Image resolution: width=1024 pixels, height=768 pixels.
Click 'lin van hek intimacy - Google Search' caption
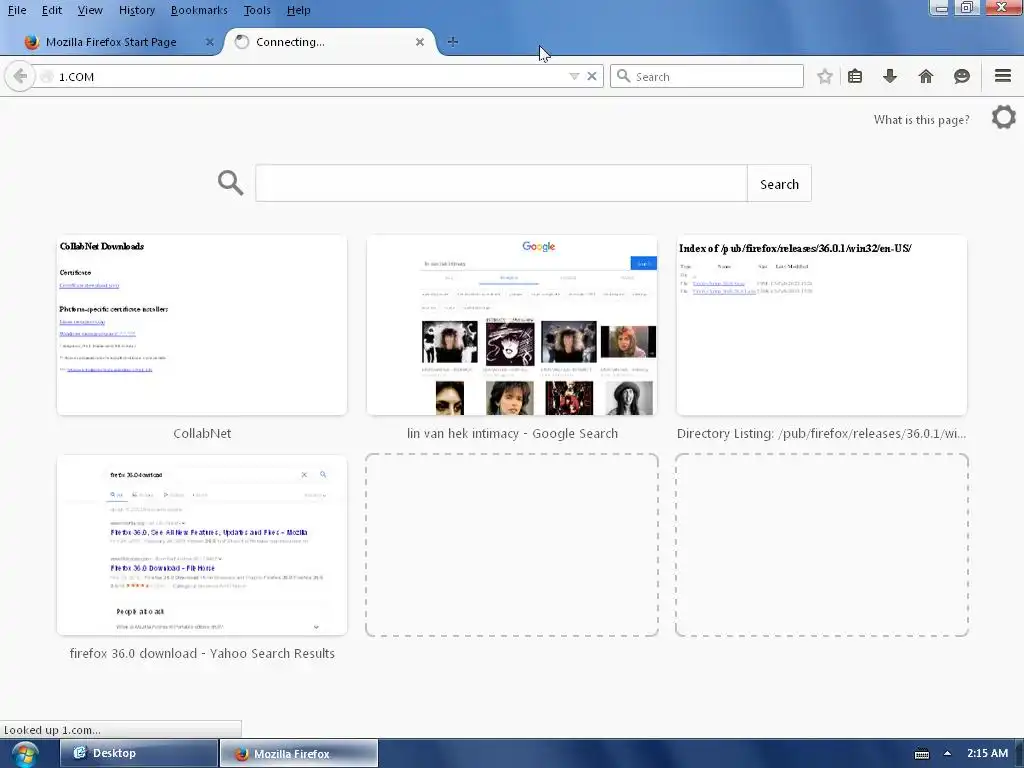coord(512,433)
